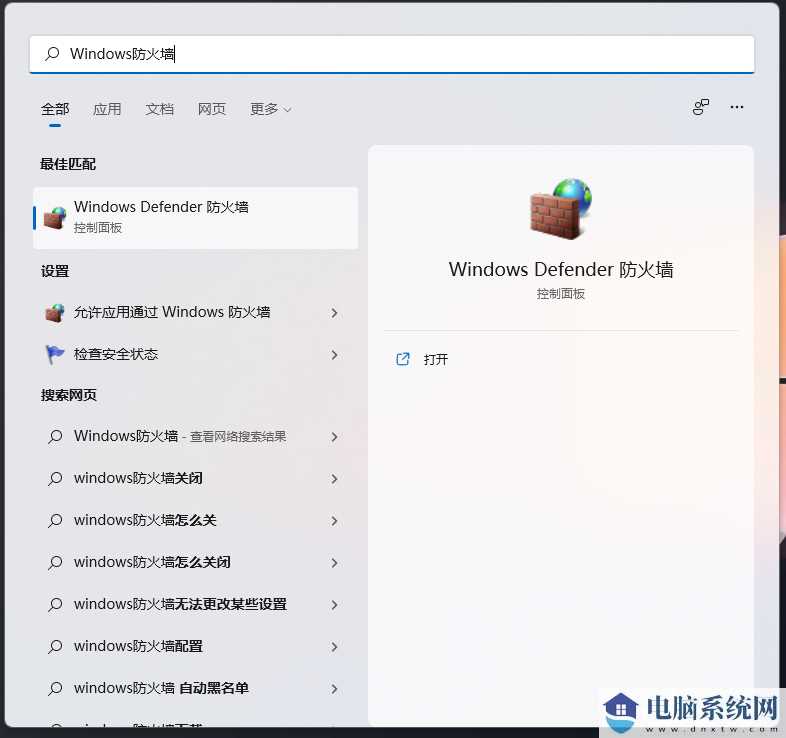Image resolution: width=786 pixels, height=738 pixels.
Task: Click search icon beside windows防火墙配置
Action: pyautogui.click(x=55, y=647)
